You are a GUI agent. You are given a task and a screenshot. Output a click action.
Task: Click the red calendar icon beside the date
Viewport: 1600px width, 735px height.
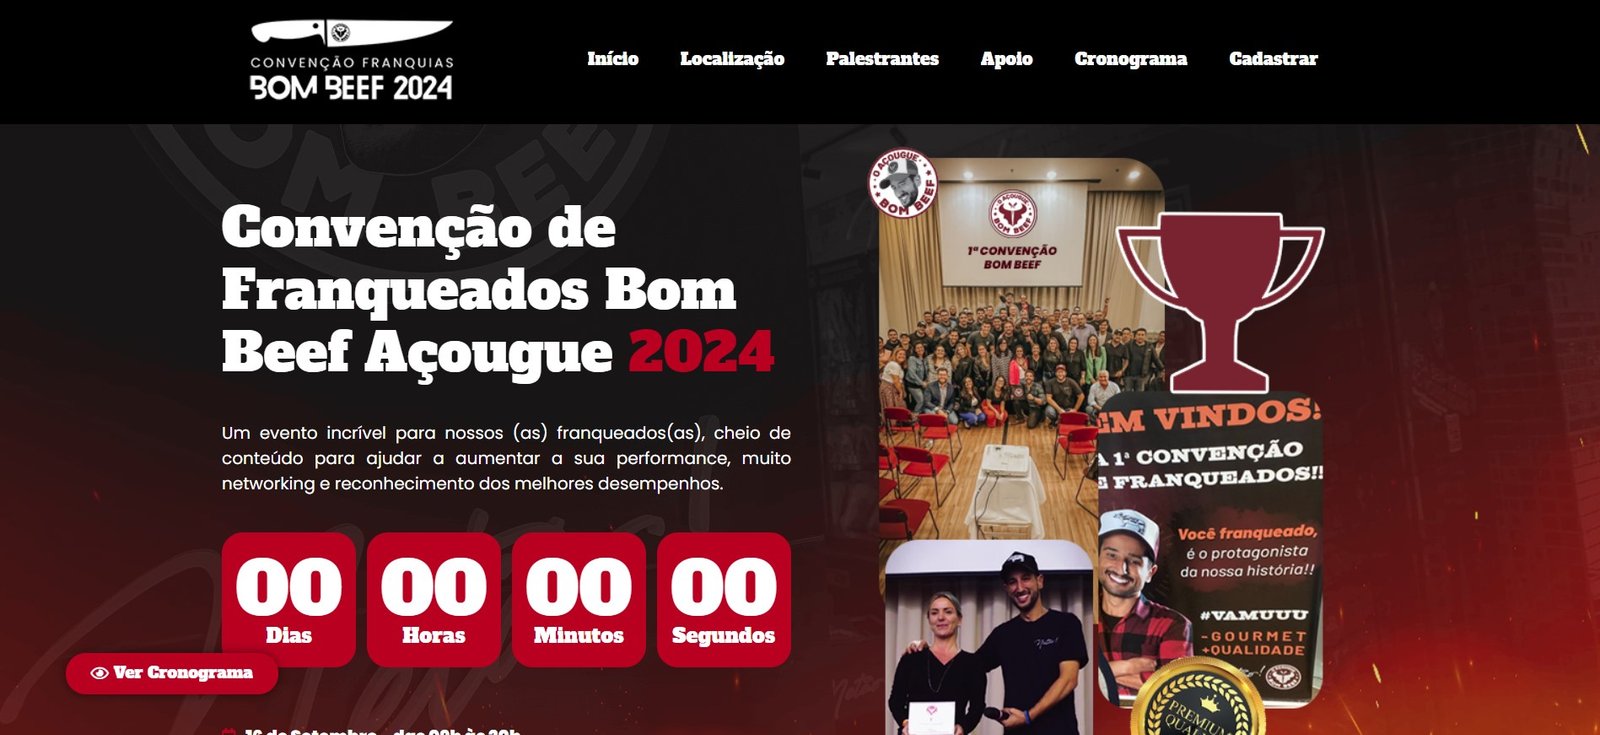tap(229, 732)
